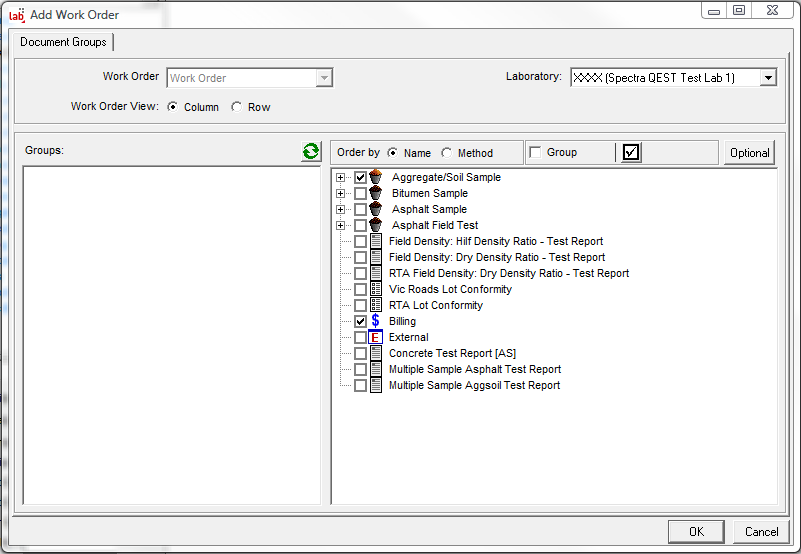The image size is (801, 554).
Task: Click the check-all checkmark icon button
Action: 631,152
